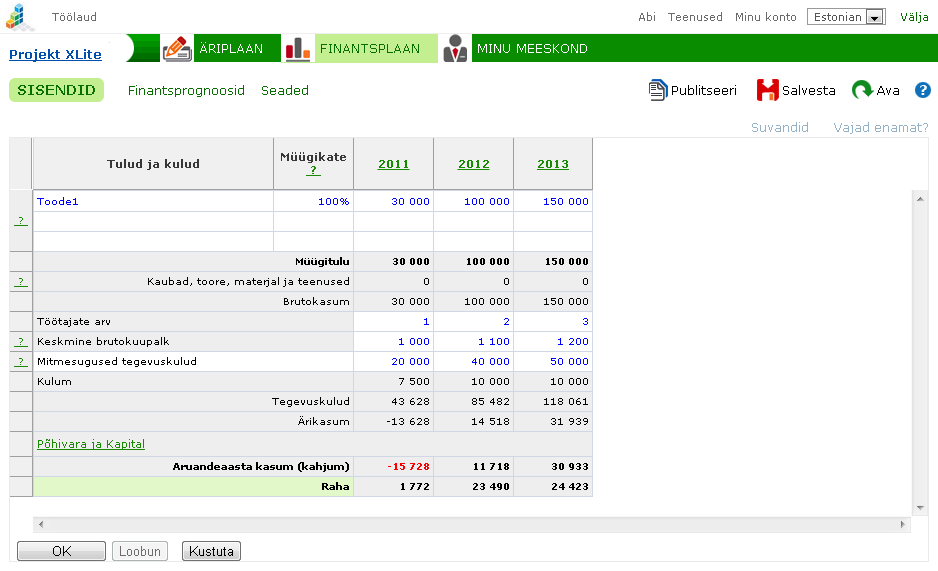Click the Äriplaan pencil icon
This screenshot has width=938, height=571.
pyautogui.click(x=177, y=48)
